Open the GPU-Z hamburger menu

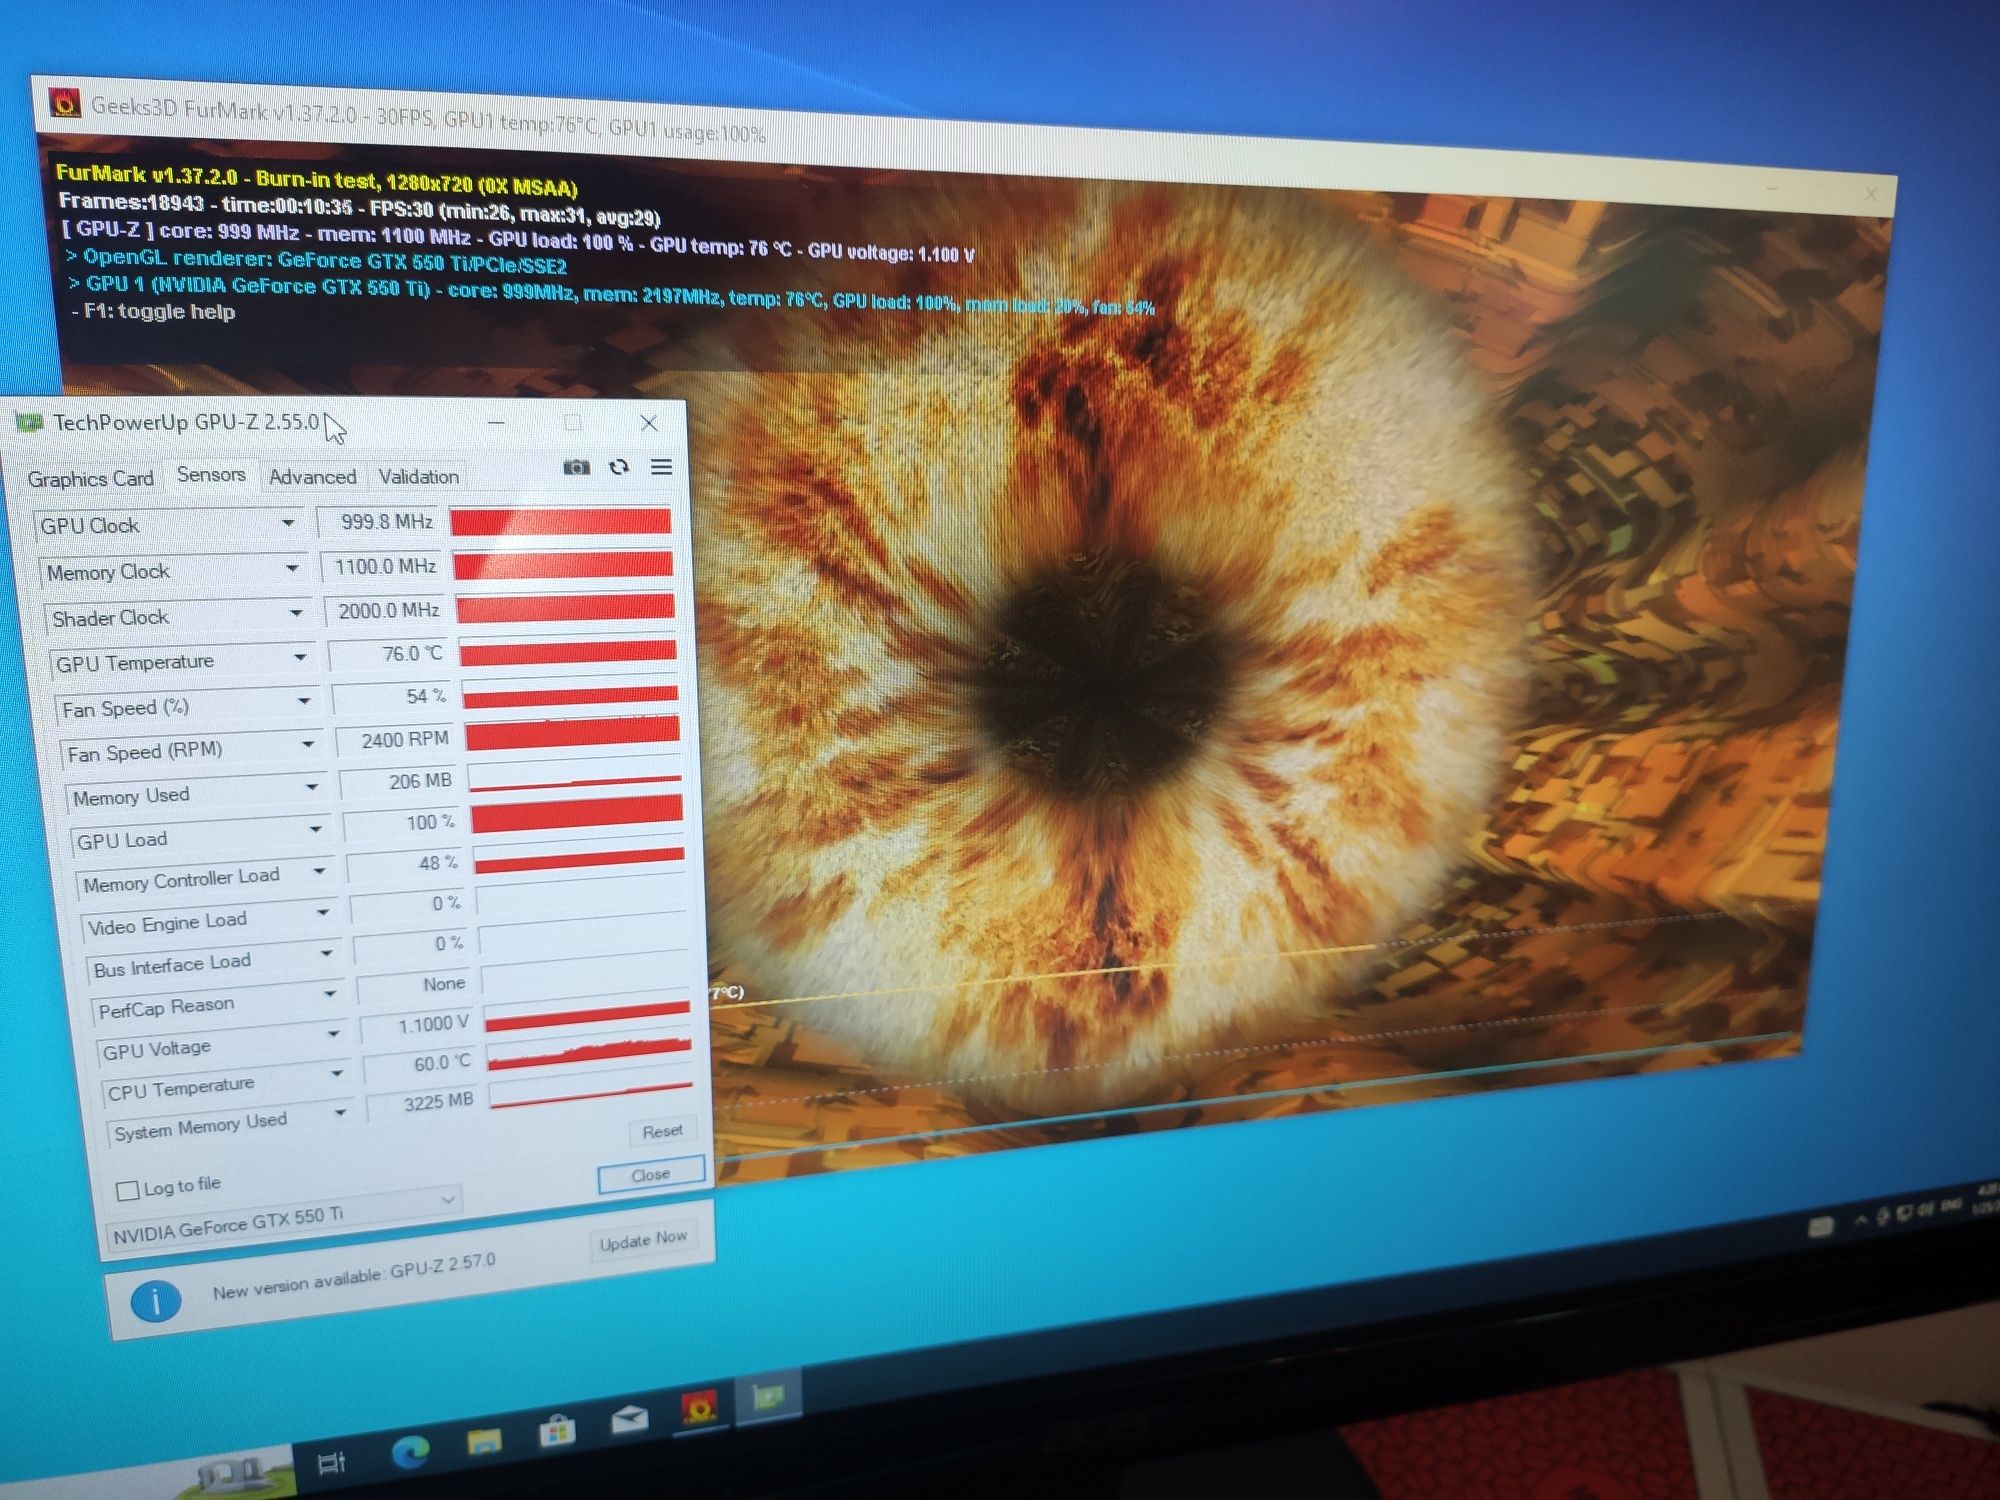point(661,467)
